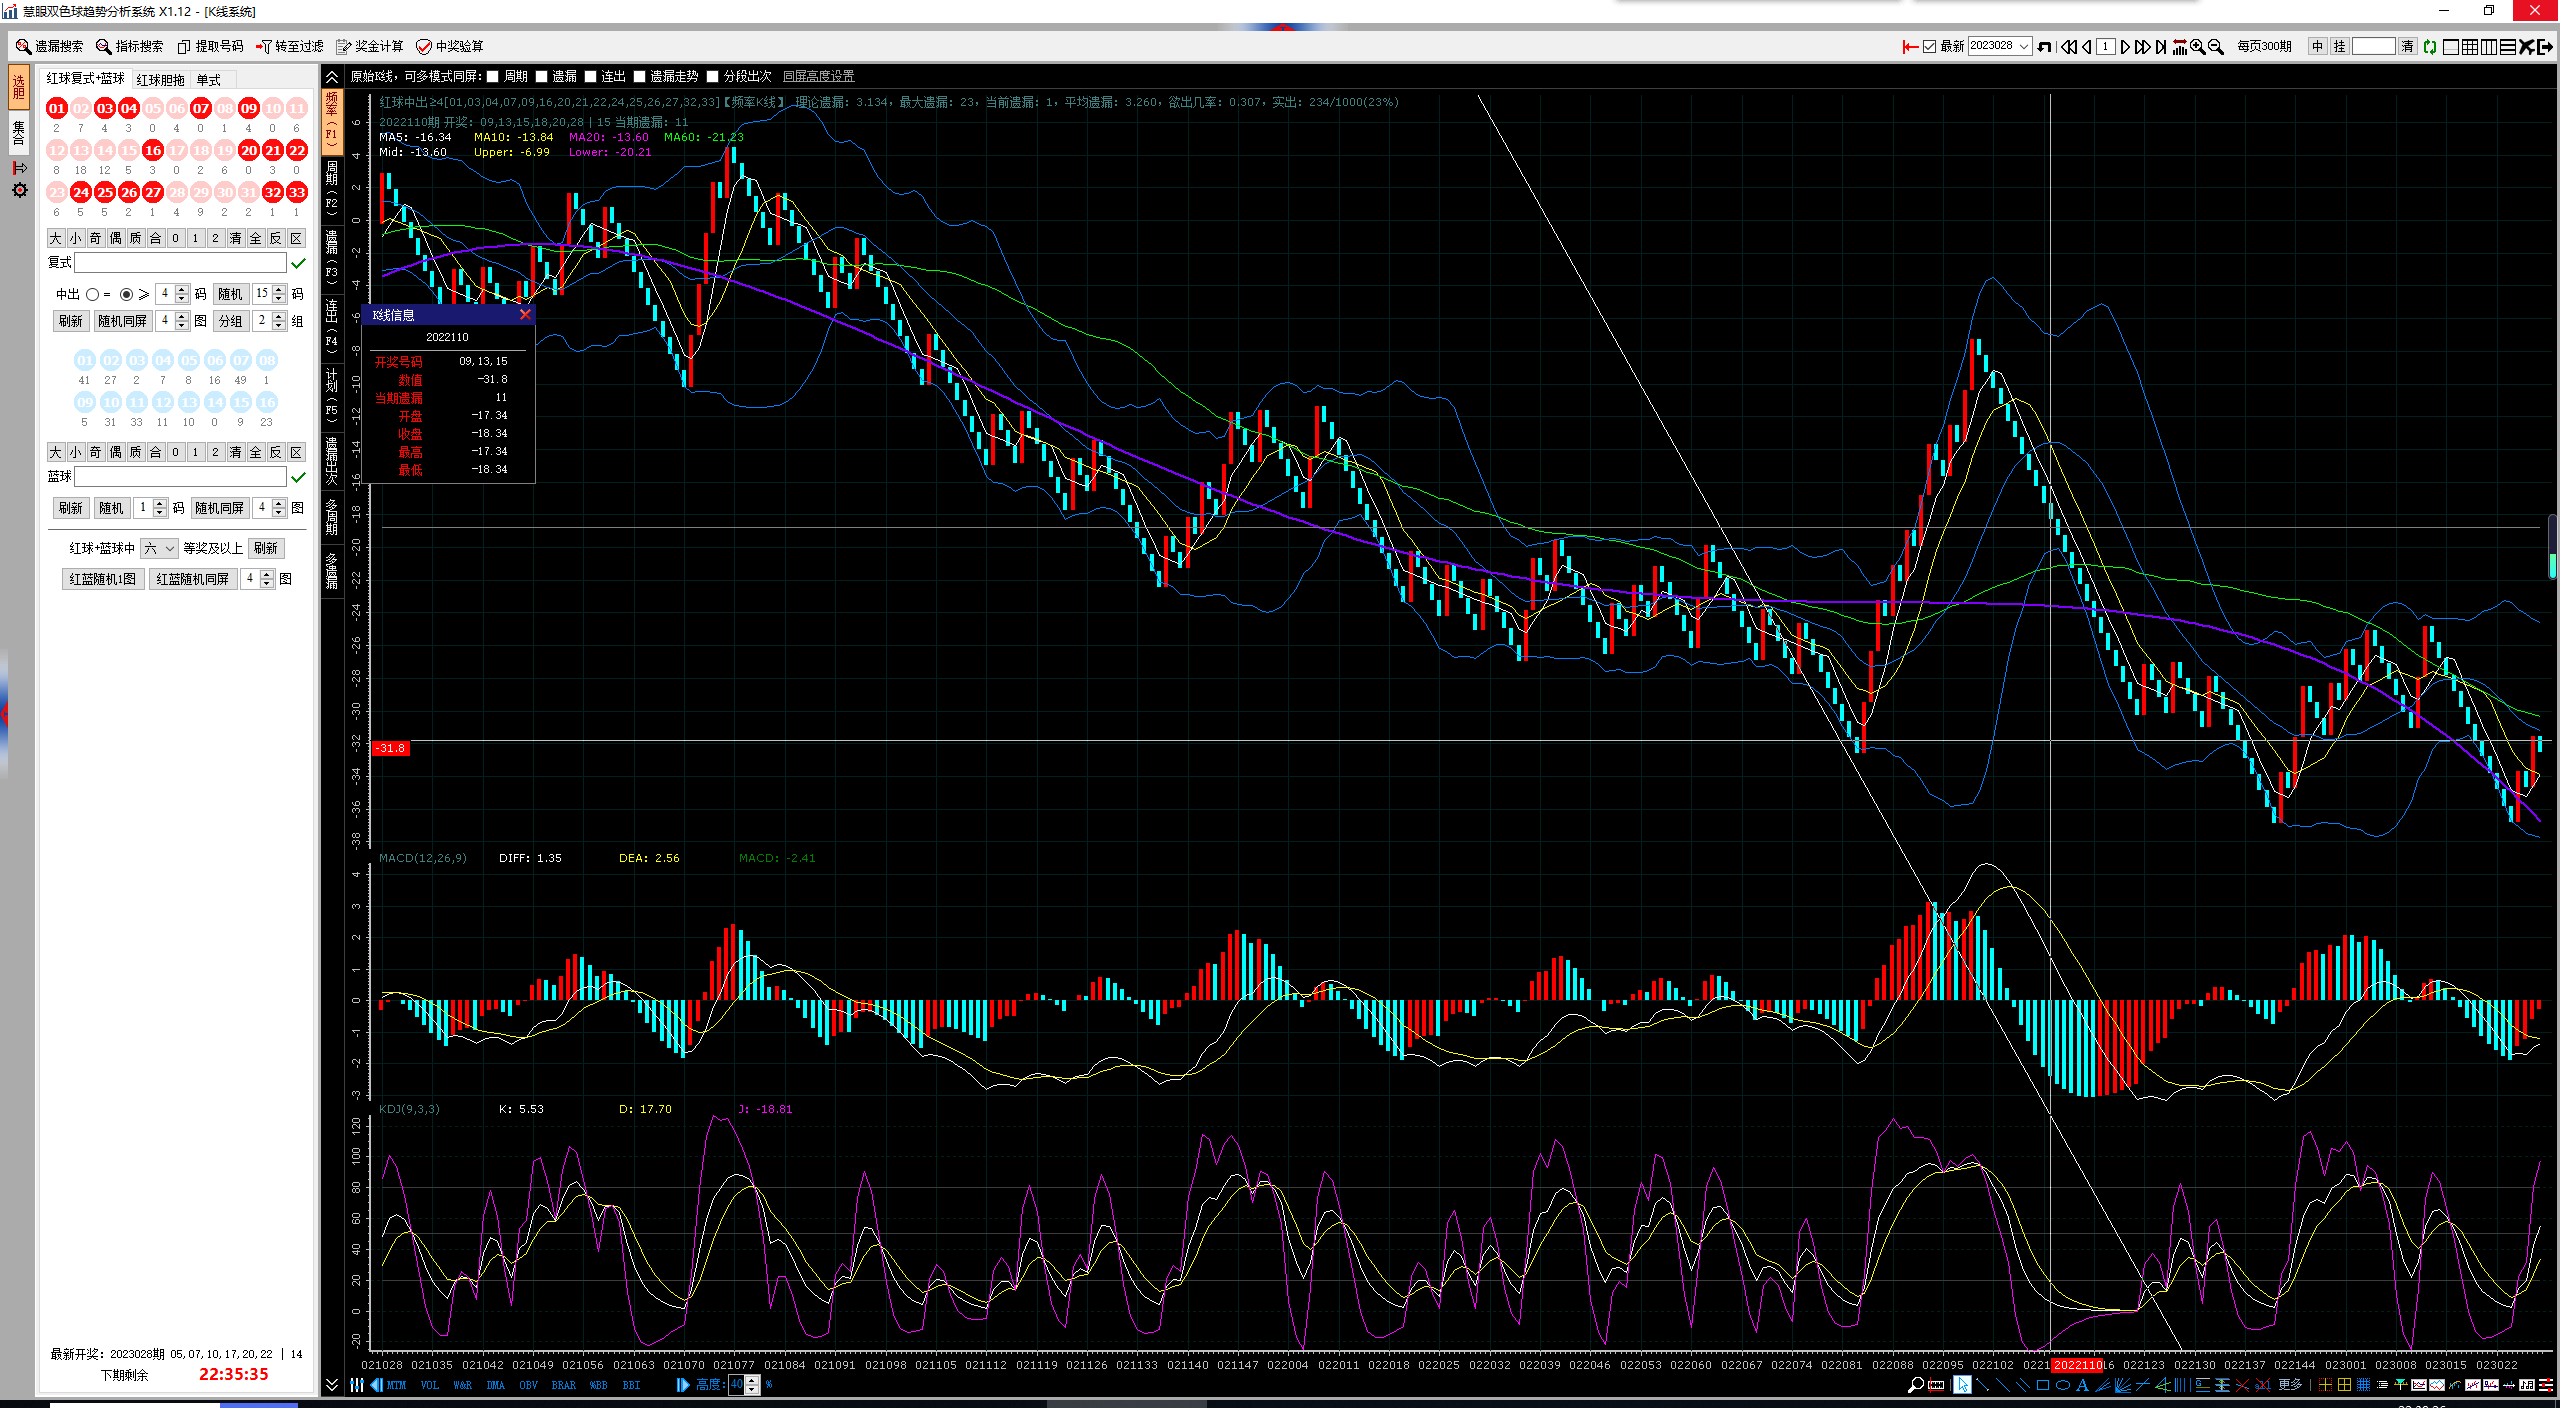
Task: Show previous indicators left arrow
Action: (x=376, y=1385)
